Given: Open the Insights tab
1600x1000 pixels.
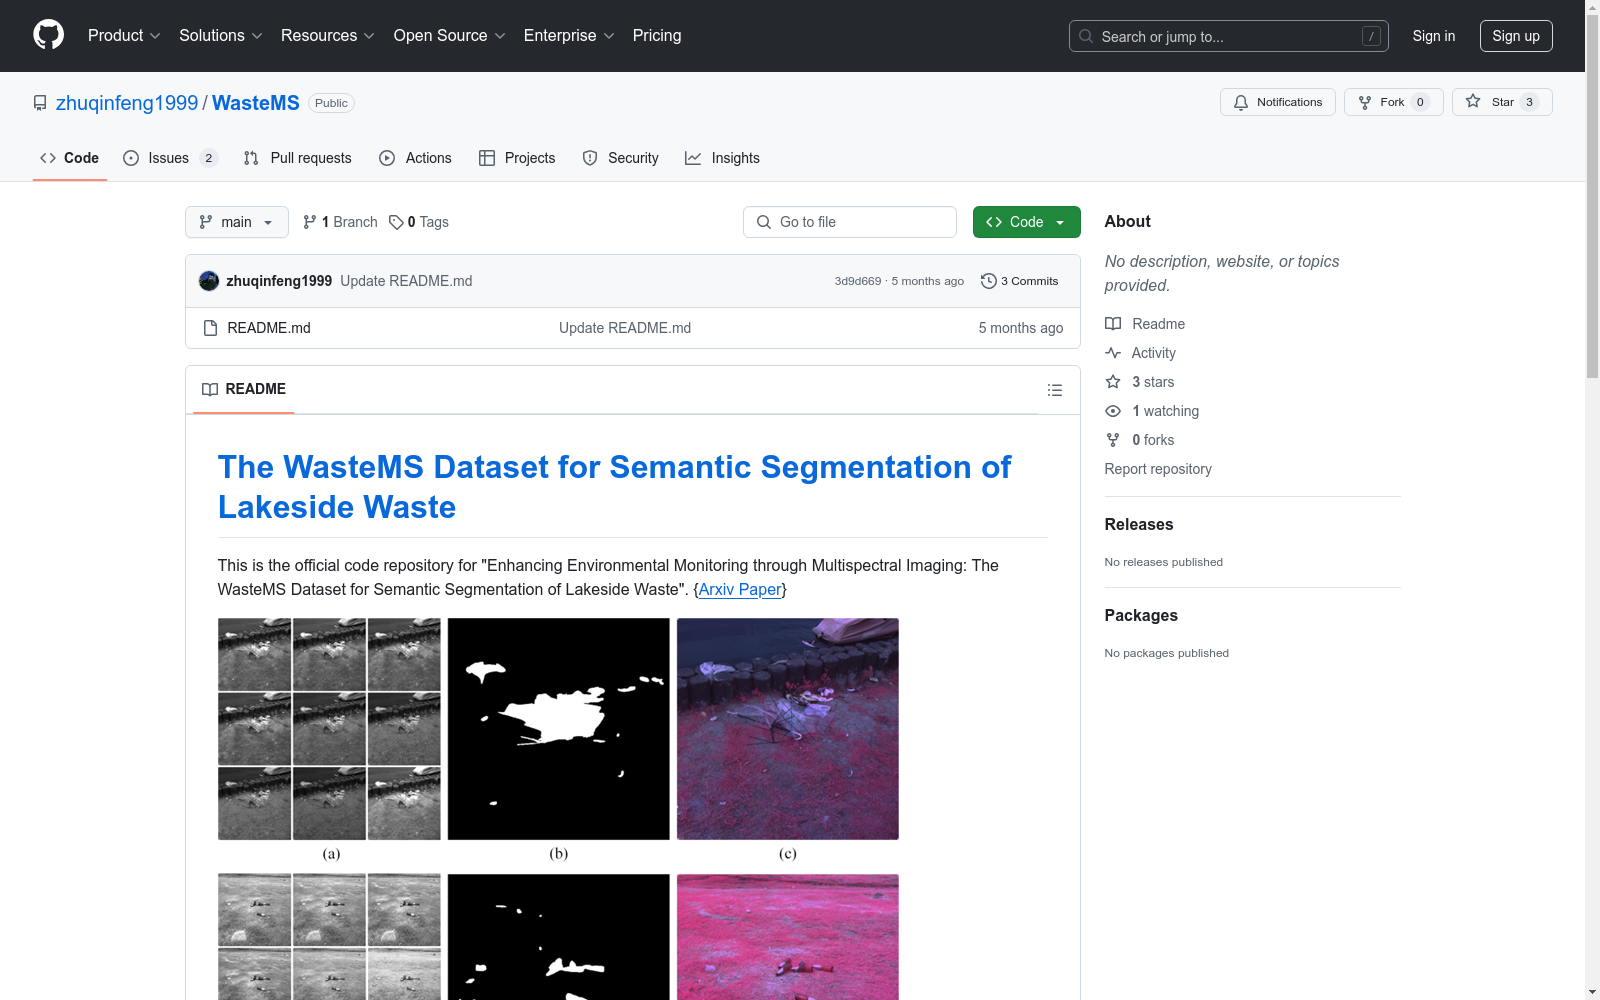Looking at the screenshot, I should click(x=722, y=158).
